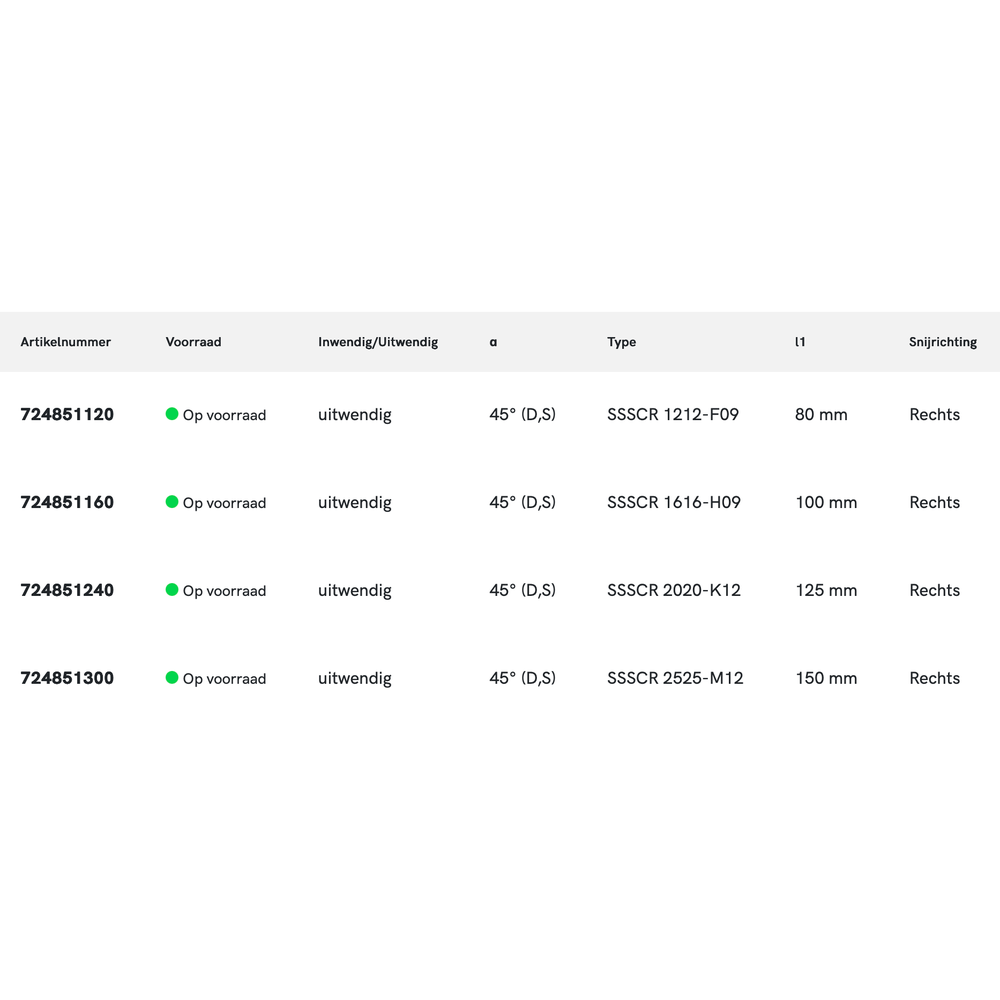
Task: Click type SSSCR 2020-K12
Action: (x=674, y=591)
